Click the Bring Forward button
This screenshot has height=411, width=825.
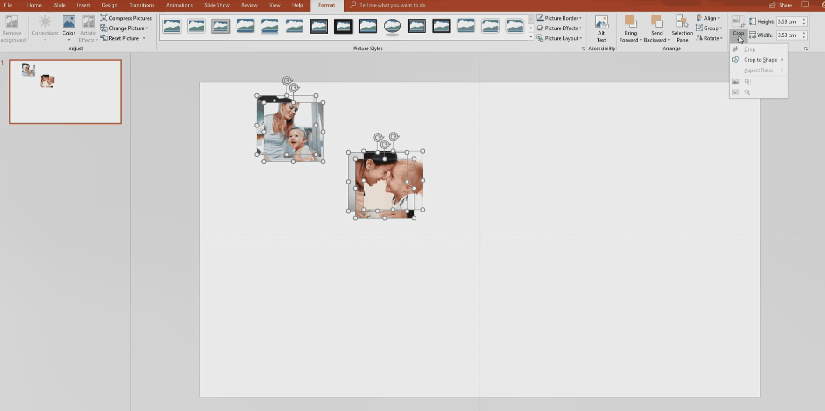[x=629, y=29]
